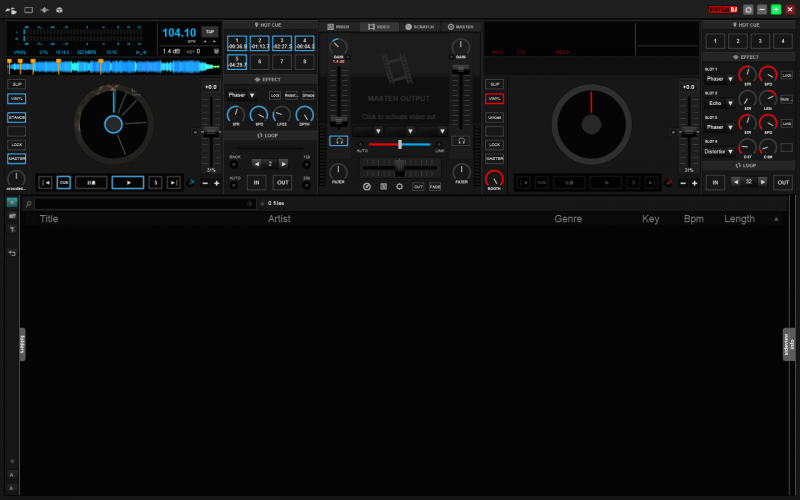Set loop OUT on right deck
The height and width of the screenshot is (500, 800).
pyautogui.click(x=783, y=182)
